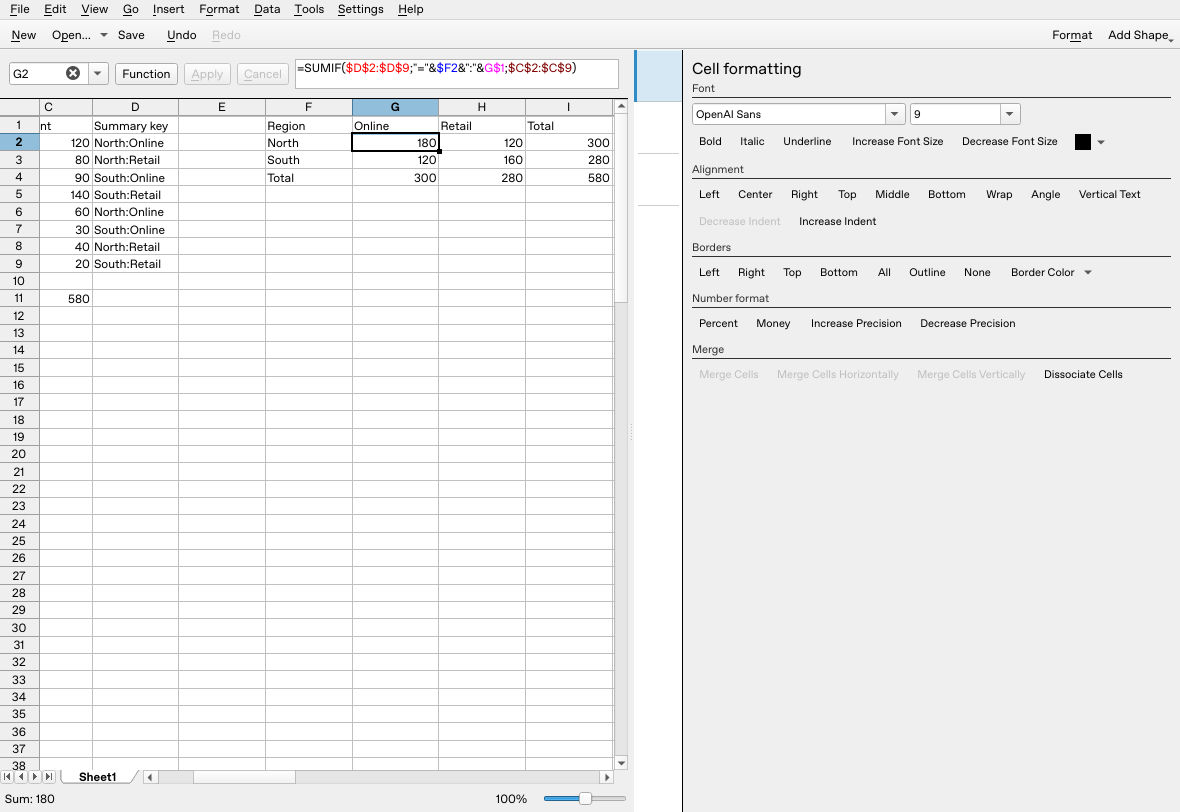Click the Save toolbar button
This screenshot has height=812, width=1180.
[131, 35]
